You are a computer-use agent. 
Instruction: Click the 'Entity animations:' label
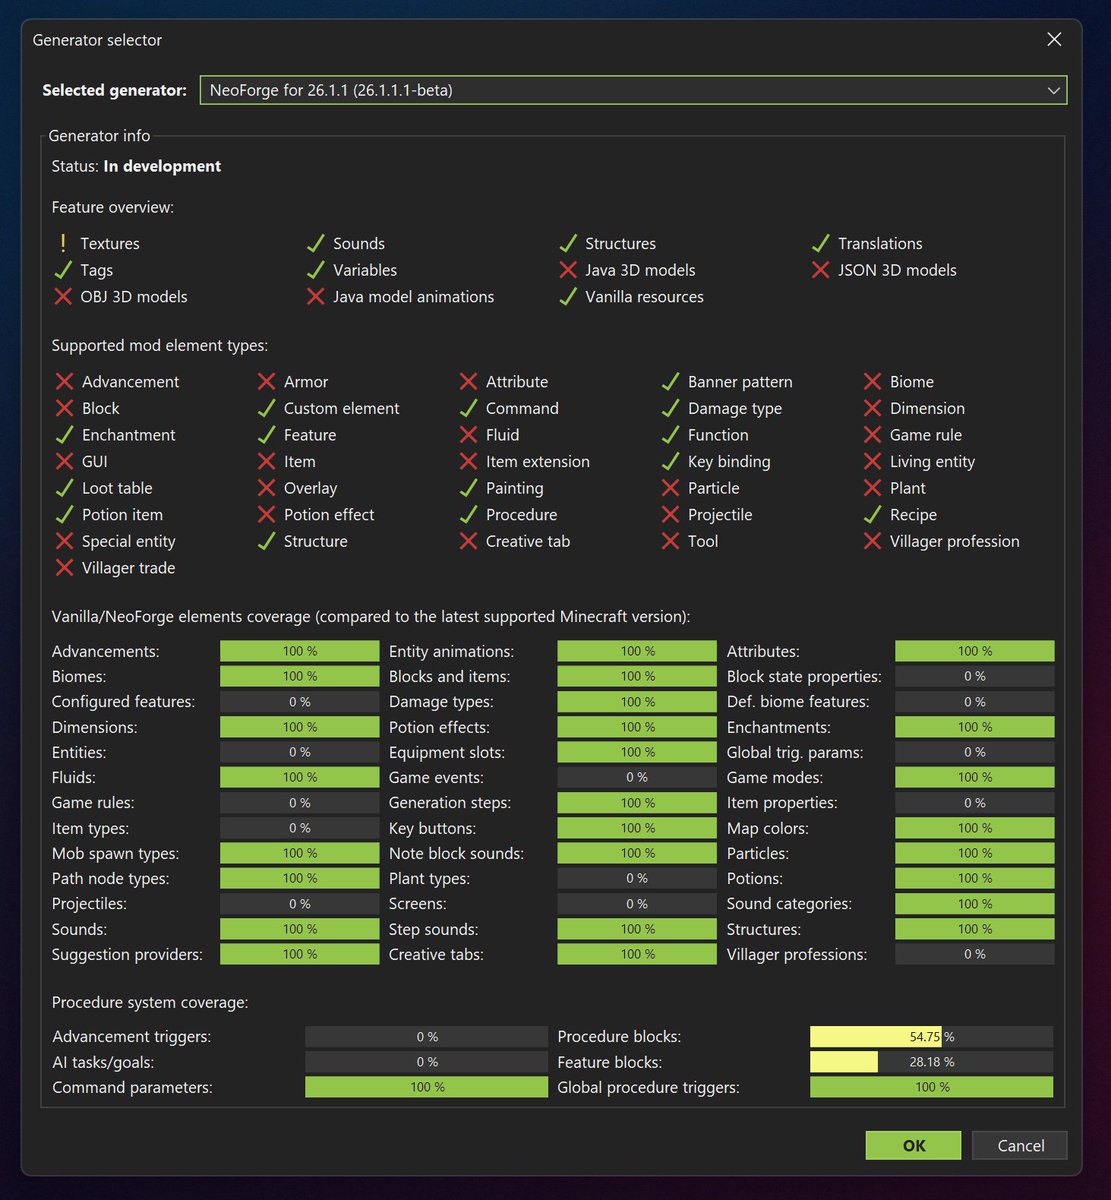pyautogui.click(x=451, y=651)
